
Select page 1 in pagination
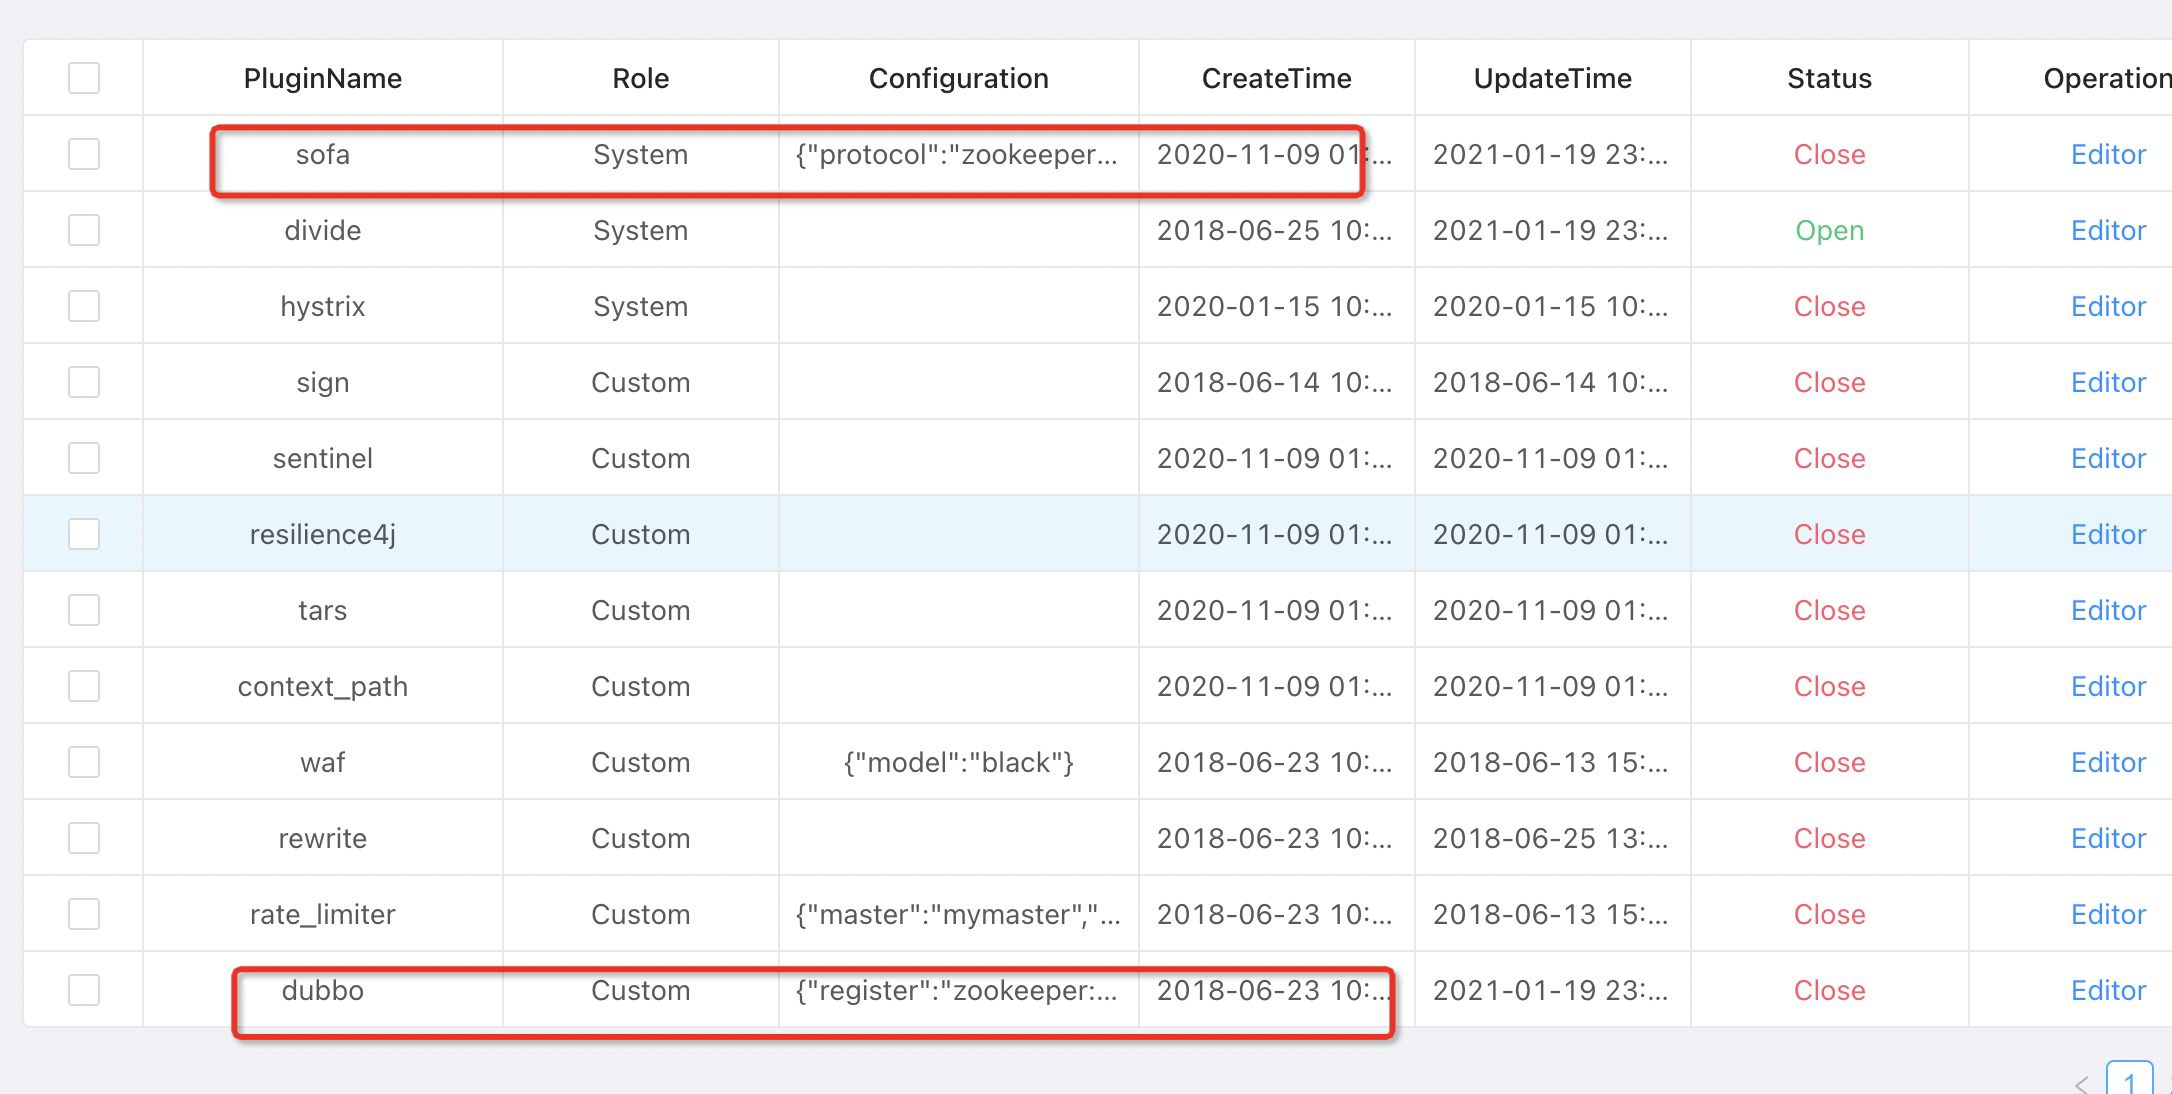2129,1081
